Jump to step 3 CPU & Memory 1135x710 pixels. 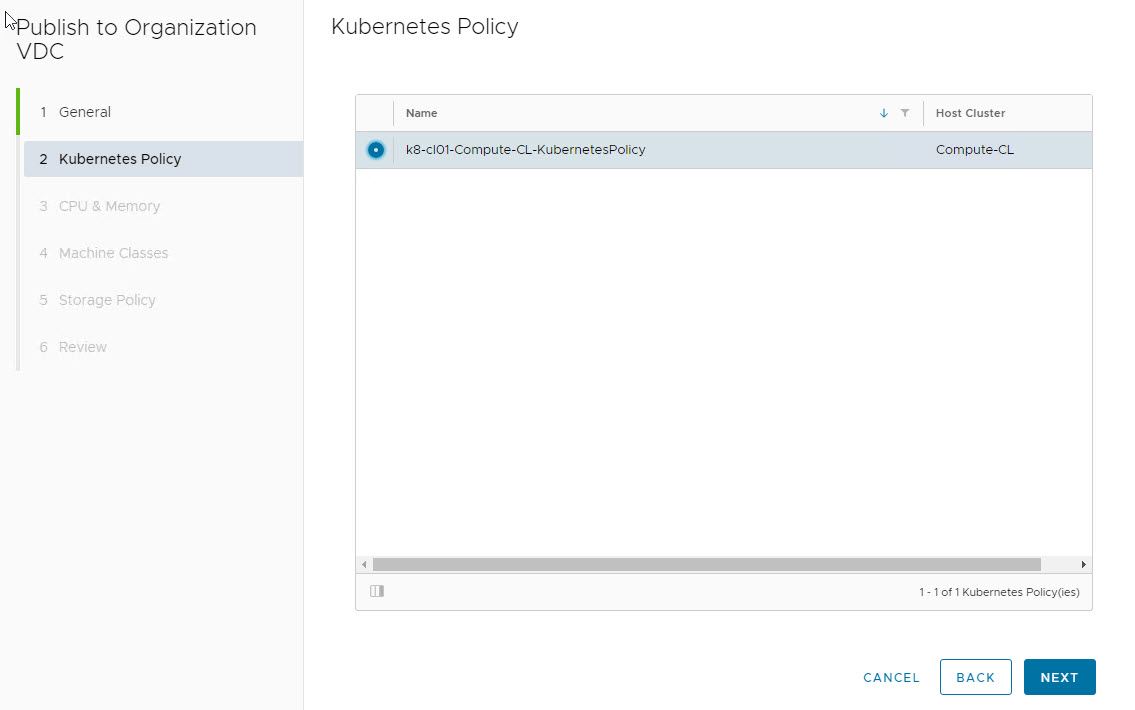109,206
